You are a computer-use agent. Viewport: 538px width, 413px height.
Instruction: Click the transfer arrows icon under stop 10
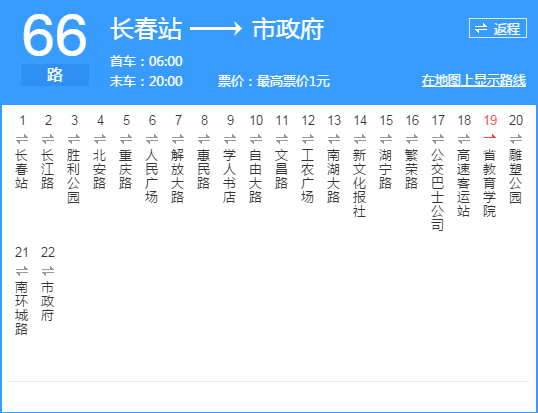click(x=256, y=139)
